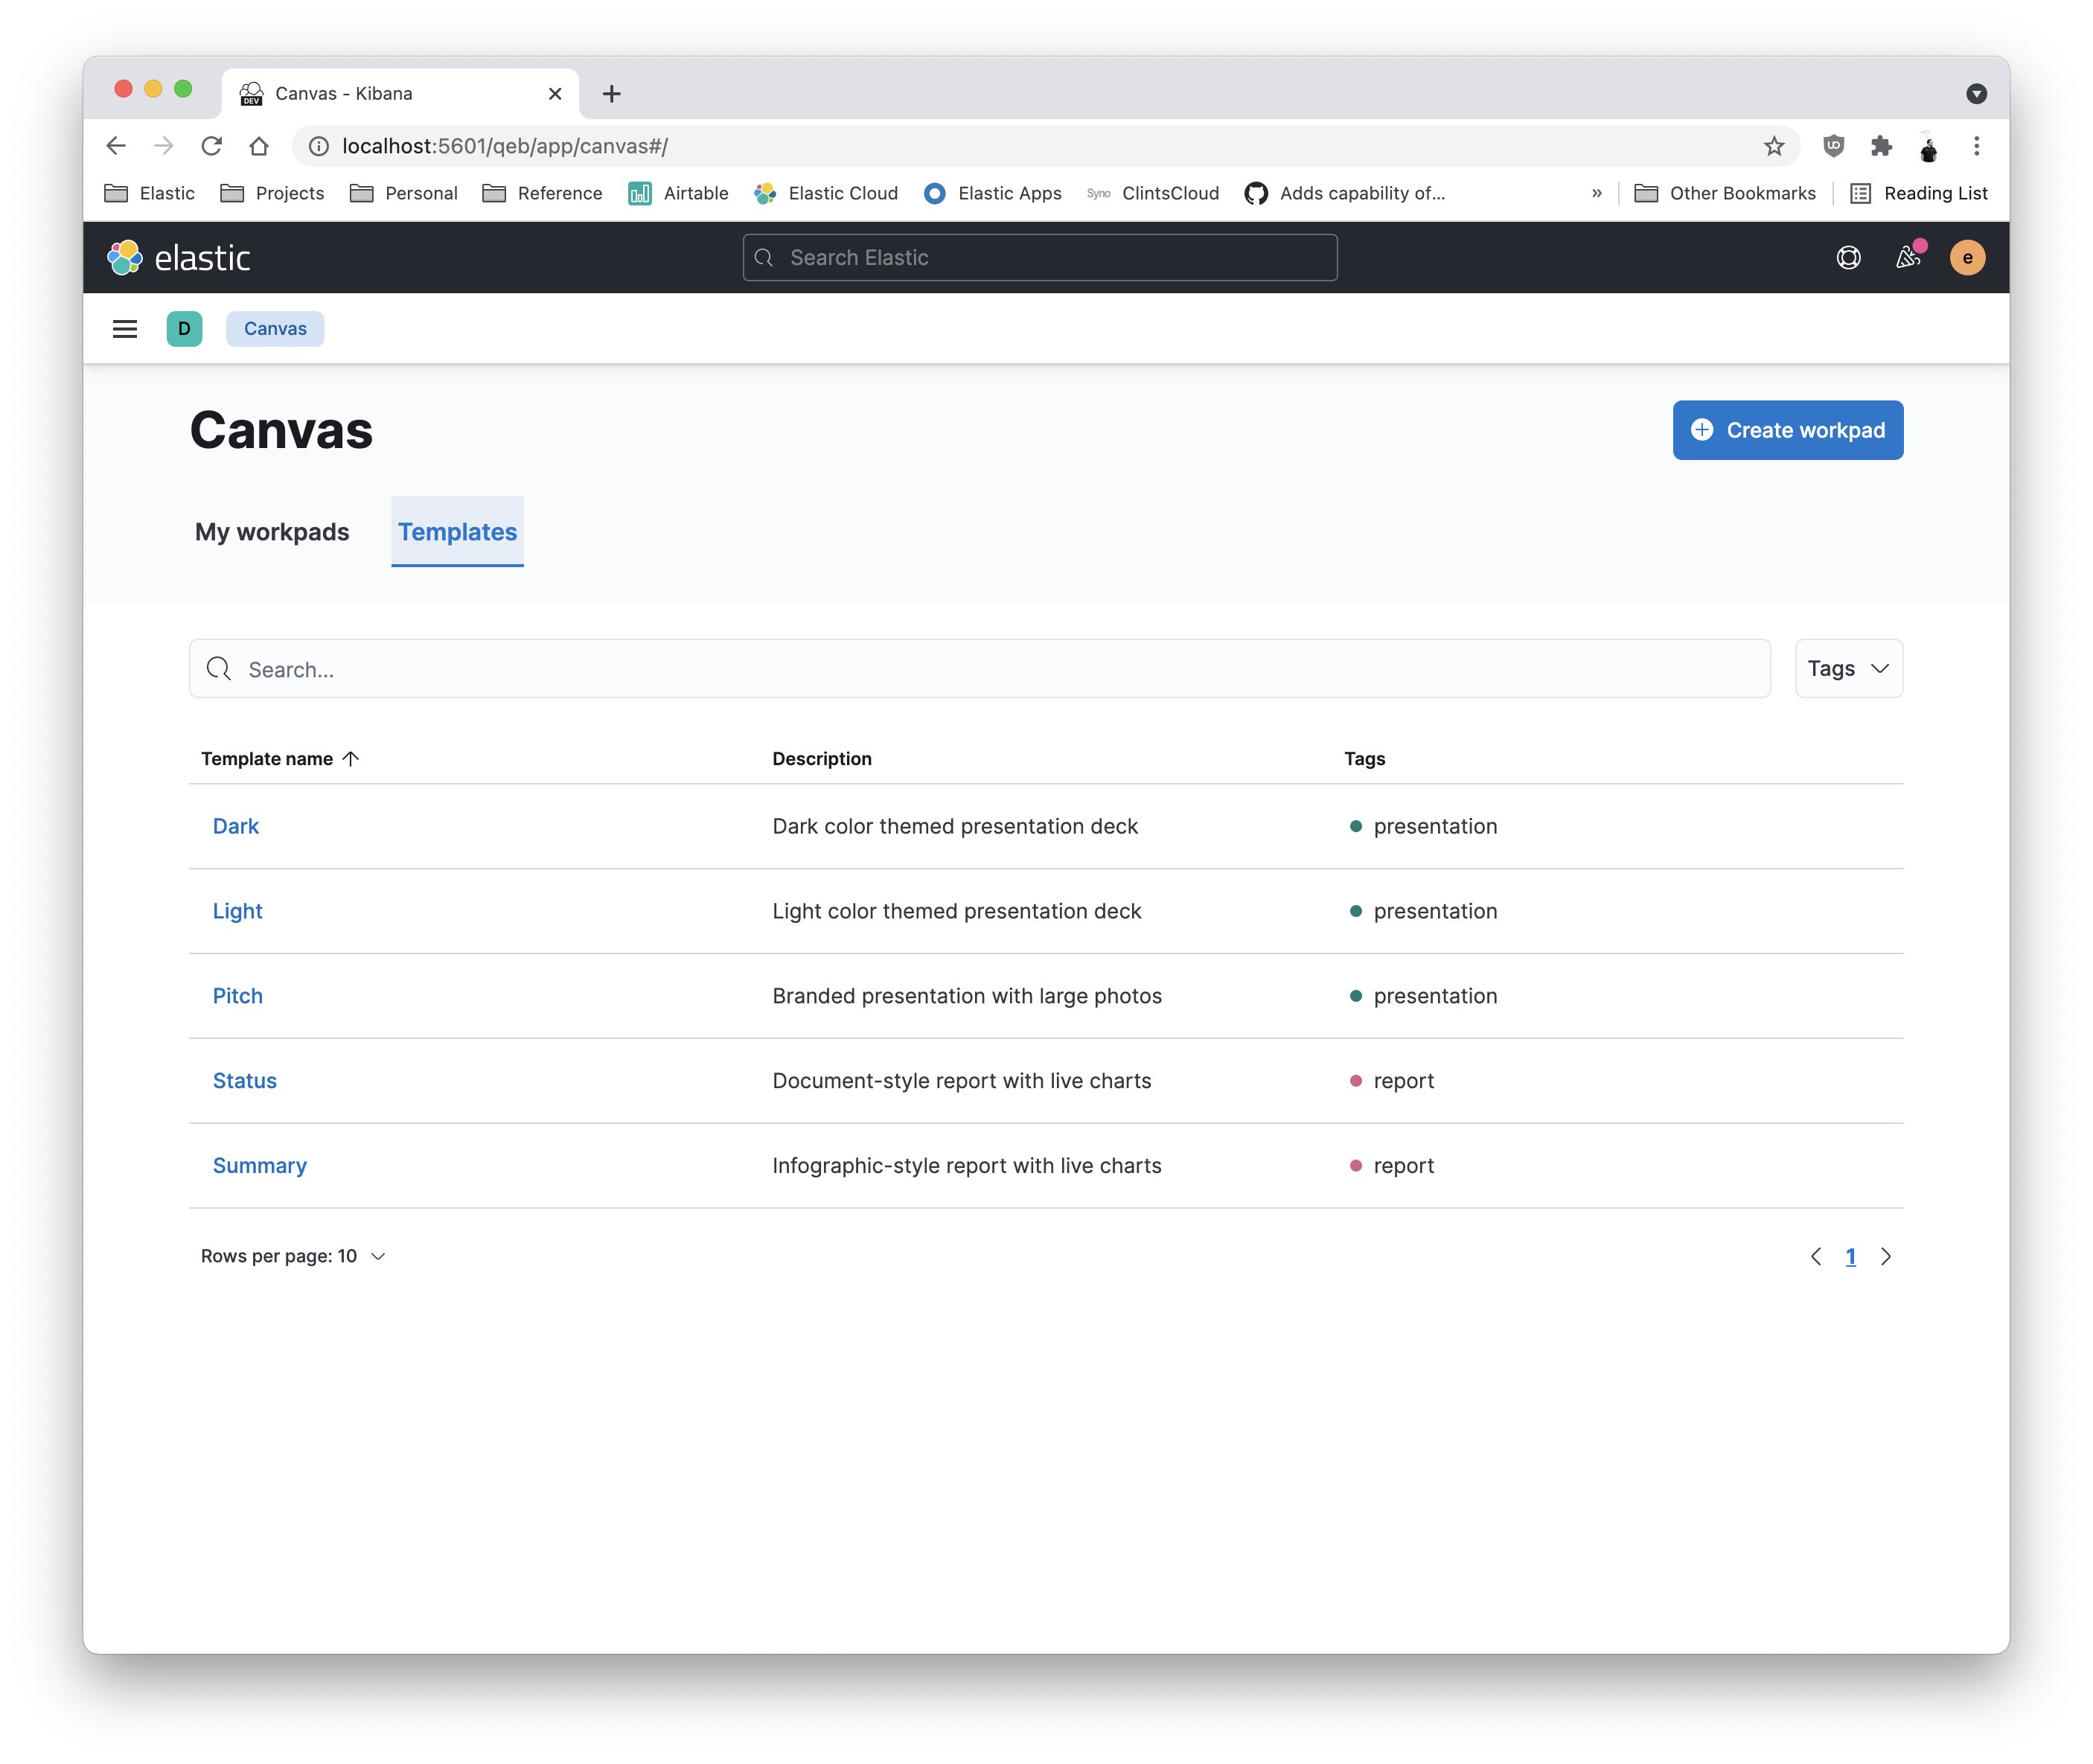The height and width of the screenshot is (1764, 2093).
Task: Click the Elastic logo in header
Action: click(x=179, y=258)
